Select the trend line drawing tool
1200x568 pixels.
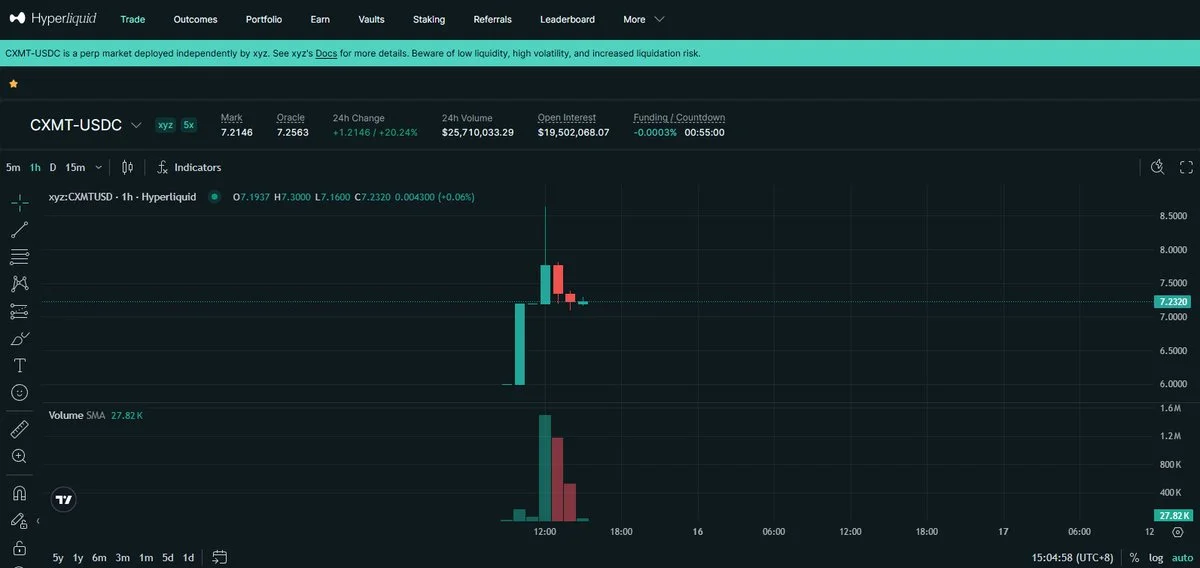pos(19,229)
